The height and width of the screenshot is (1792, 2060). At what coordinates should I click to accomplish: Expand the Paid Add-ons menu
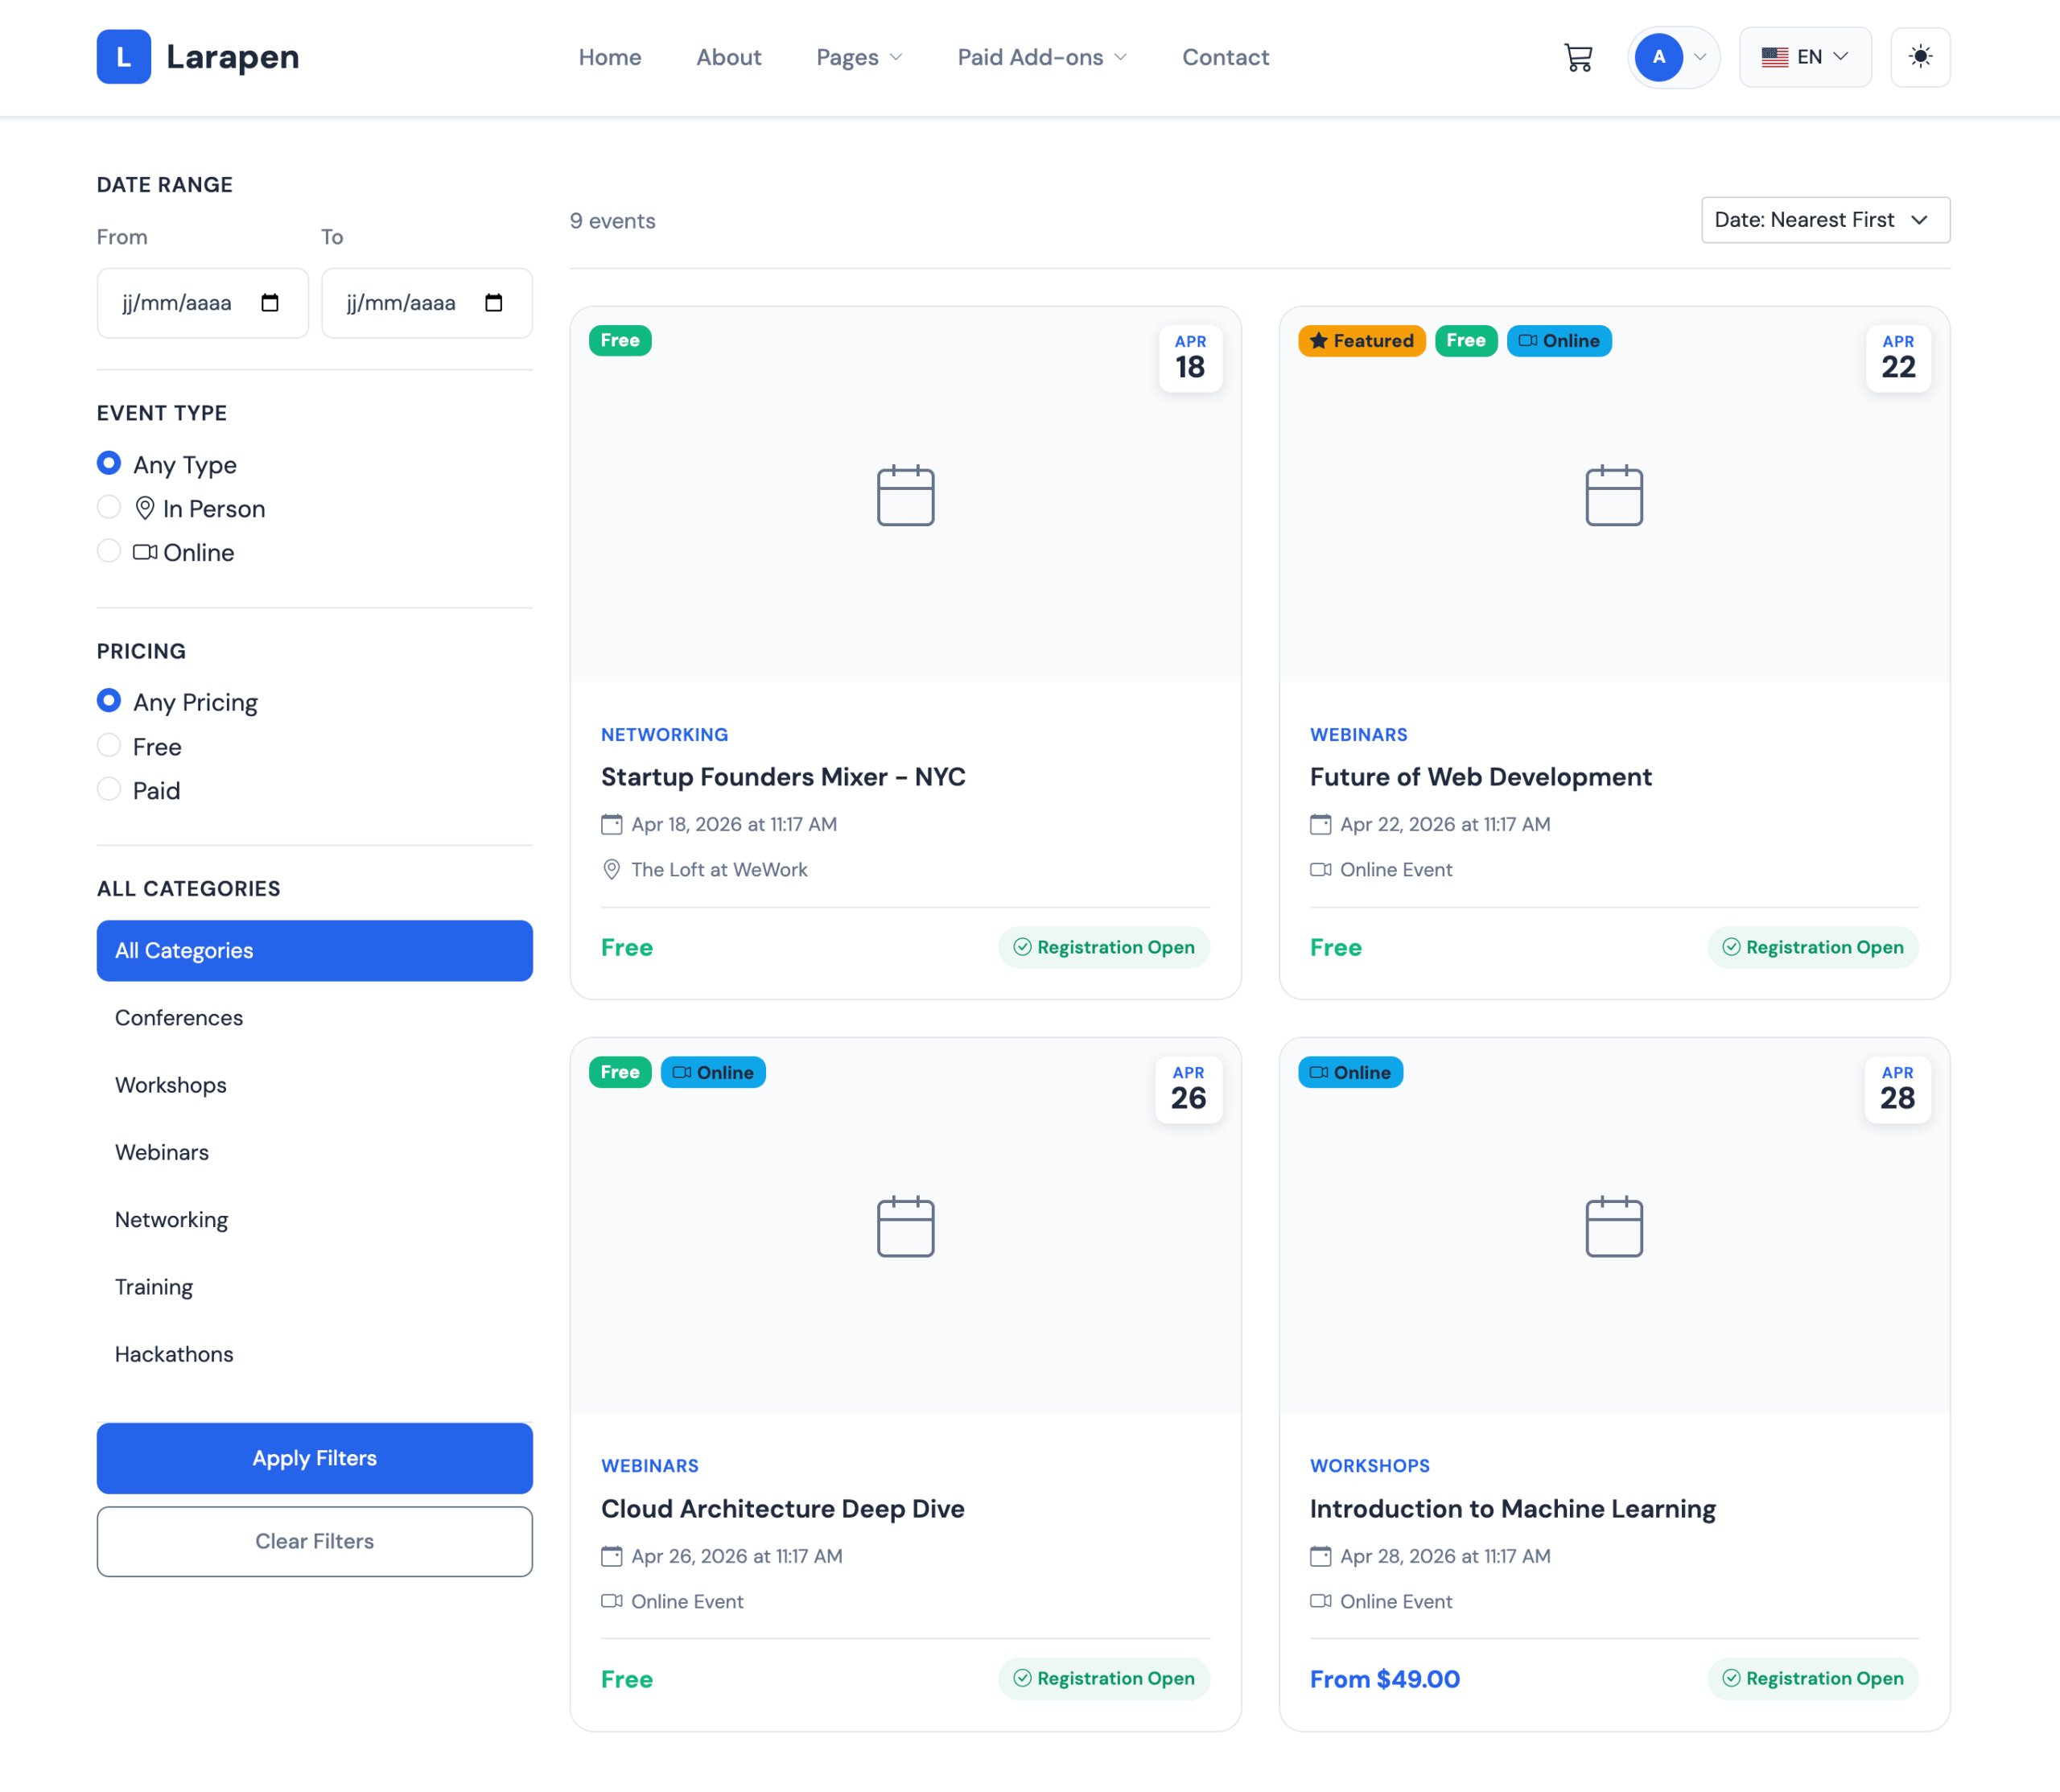(x=1041, y=57)
